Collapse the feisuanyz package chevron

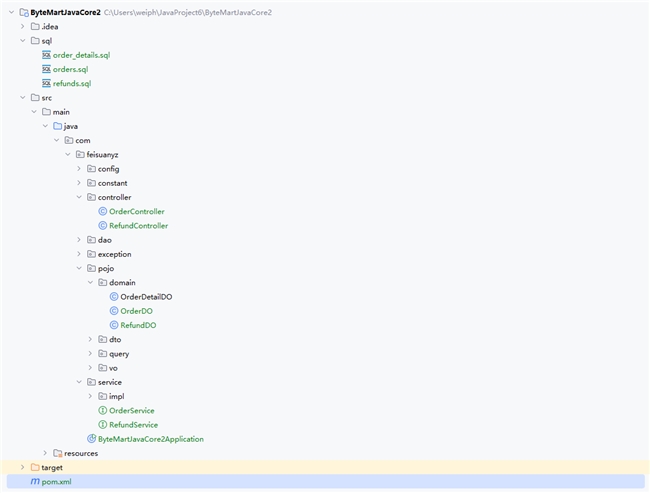coord(68,154)
